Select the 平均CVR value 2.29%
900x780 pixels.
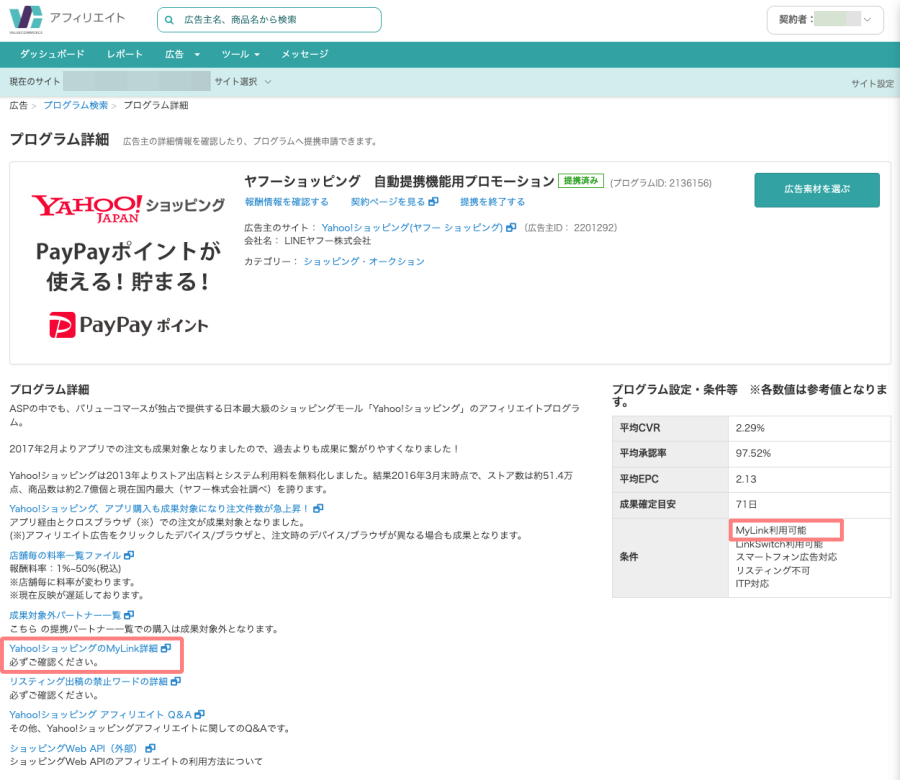750,428
